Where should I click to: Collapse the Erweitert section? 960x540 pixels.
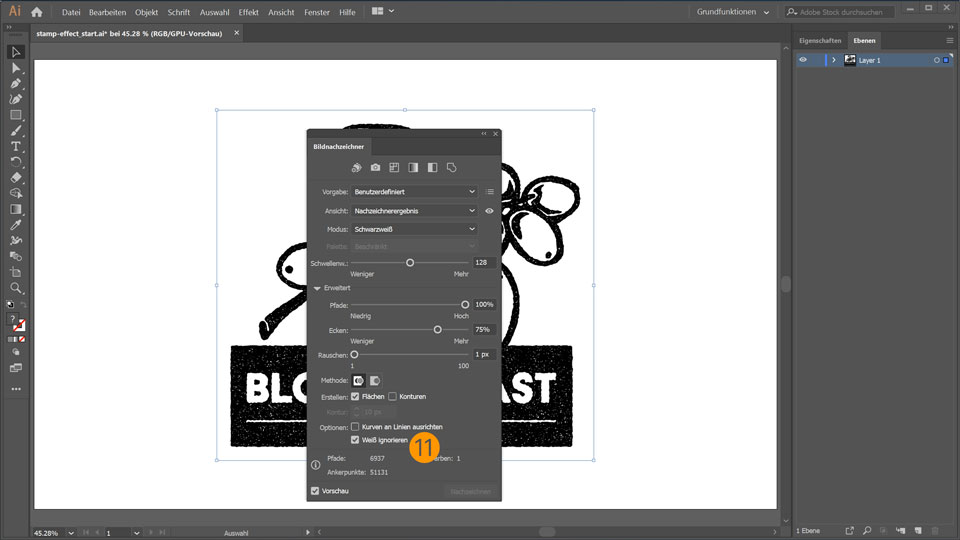(317, 288)
